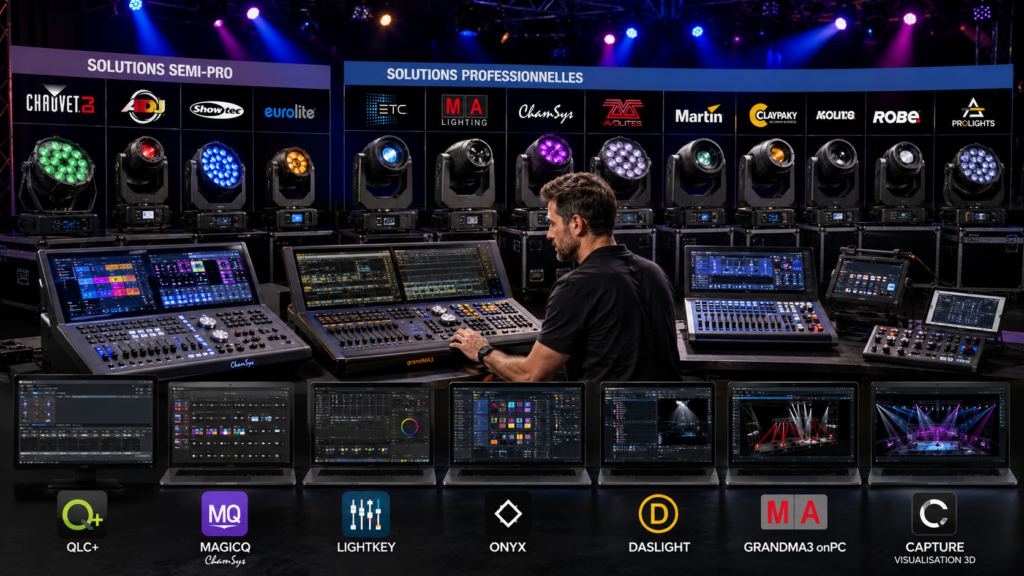Open the monitor screen above QLC+
This screenshot has width=1024, height=576.
click(86, 422)
